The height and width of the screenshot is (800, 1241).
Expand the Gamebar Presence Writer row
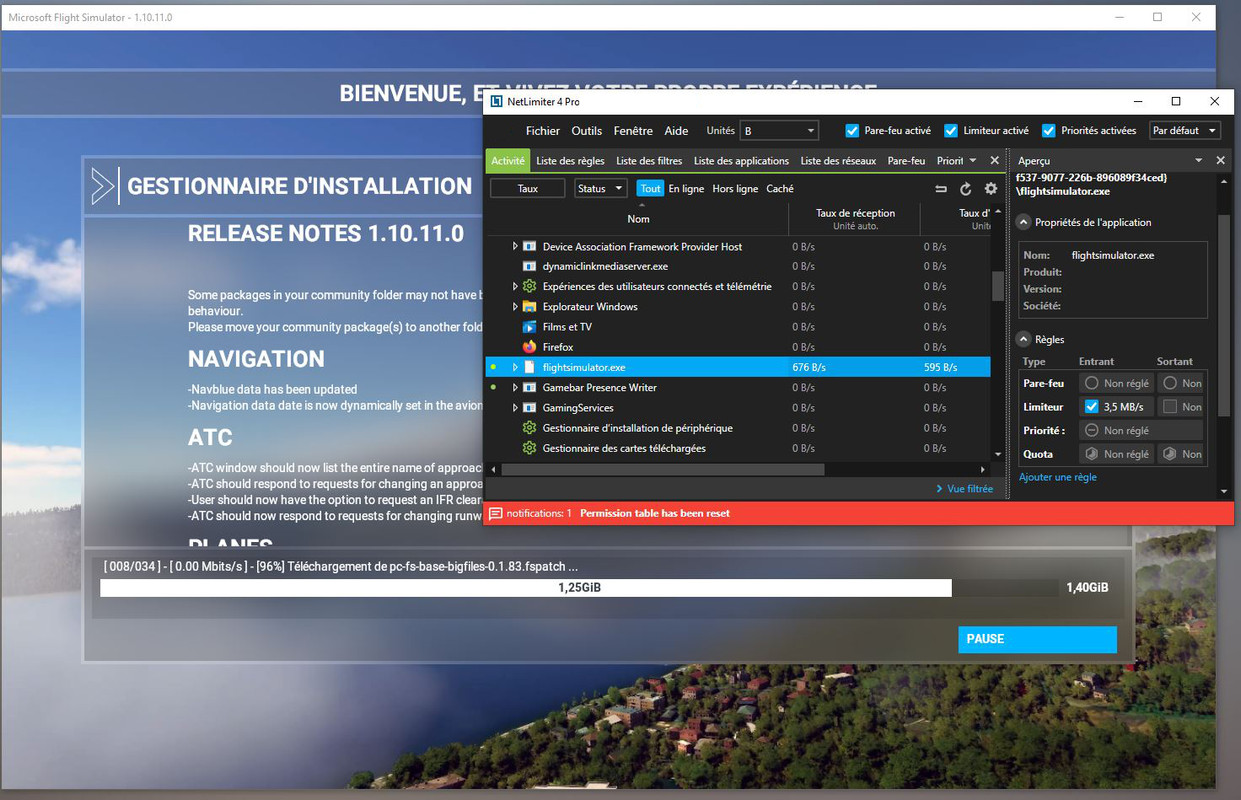click(515, 387)
